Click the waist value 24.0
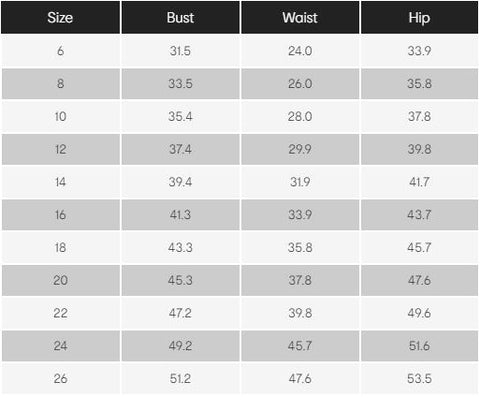This screenshot has width=480, height=397. (300, 51)
